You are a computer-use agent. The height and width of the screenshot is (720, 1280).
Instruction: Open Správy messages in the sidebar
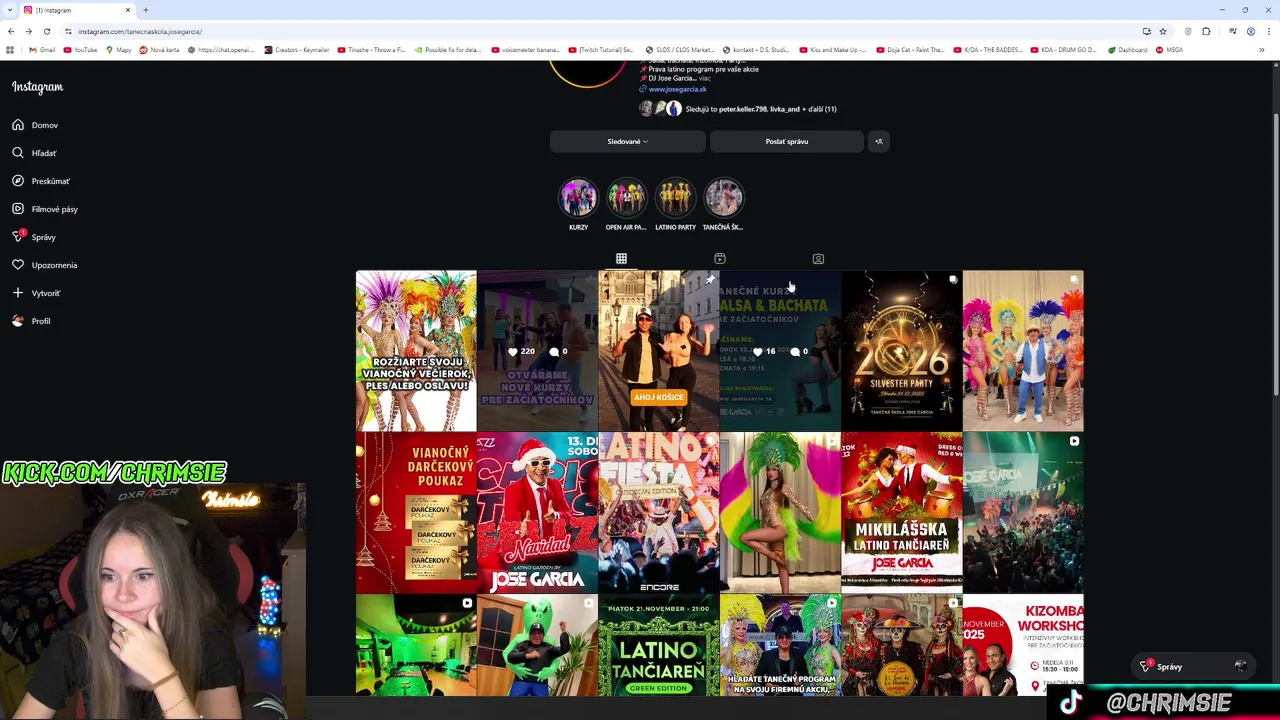tap(34, 237)
